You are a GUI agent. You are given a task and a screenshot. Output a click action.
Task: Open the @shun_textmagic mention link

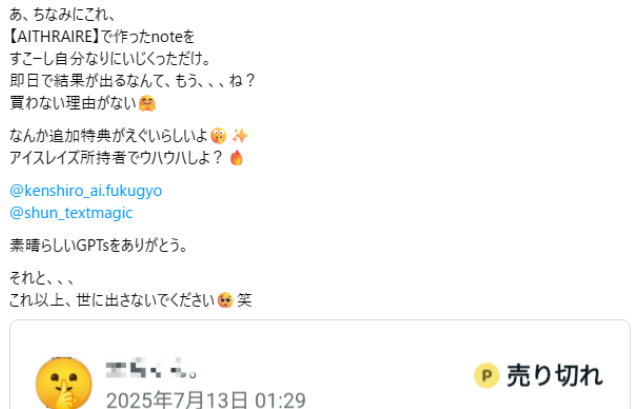point(71,213)
